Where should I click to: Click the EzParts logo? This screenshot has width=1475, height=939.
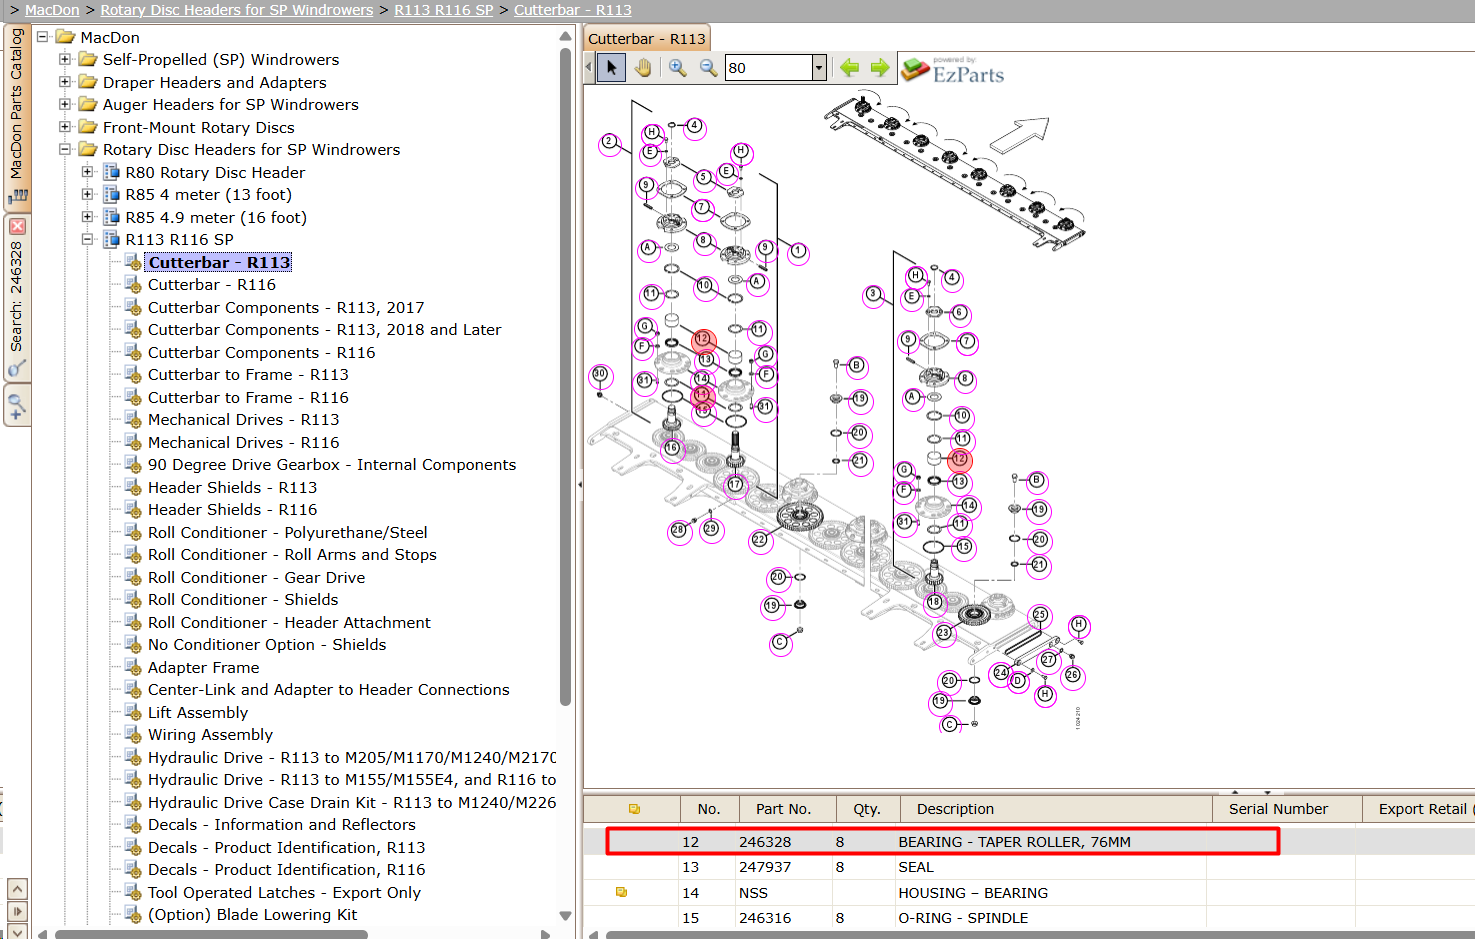(x=952, y=70)
